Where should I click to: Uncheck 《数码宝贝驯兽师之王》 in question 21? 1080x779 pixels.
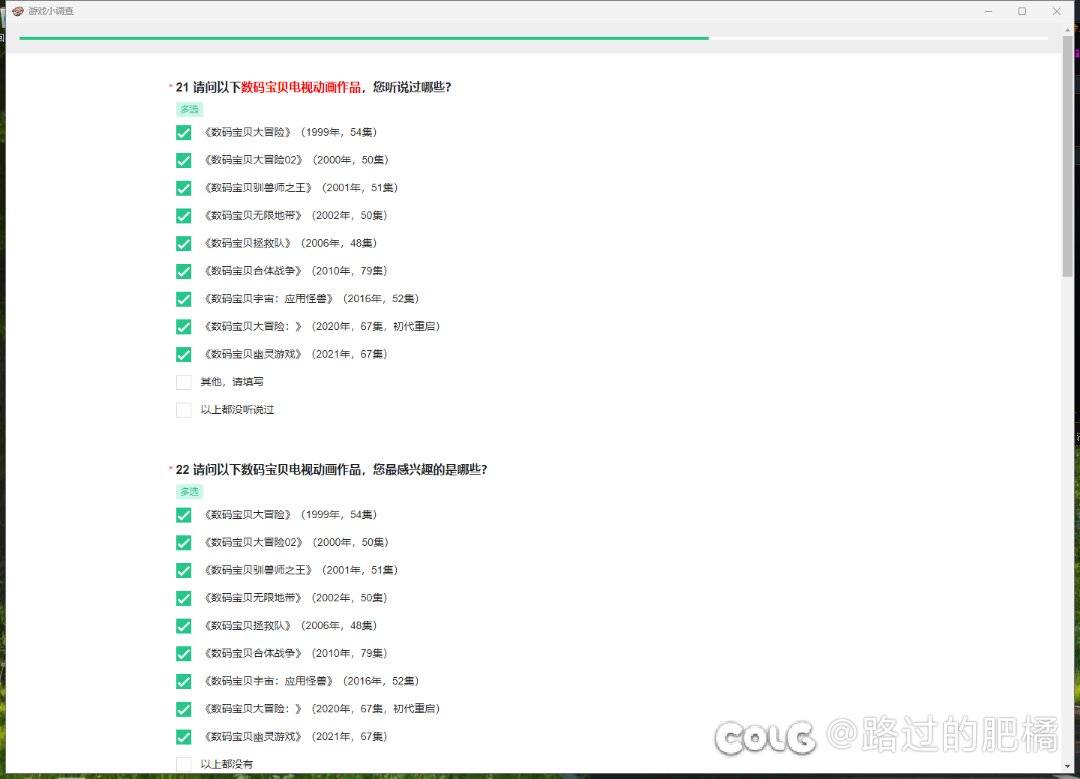coord(183,188)
